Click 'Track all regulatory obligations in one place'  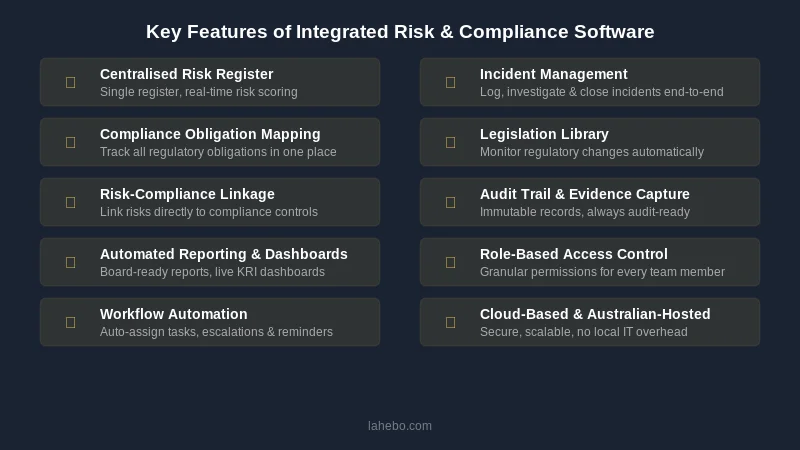218,152
